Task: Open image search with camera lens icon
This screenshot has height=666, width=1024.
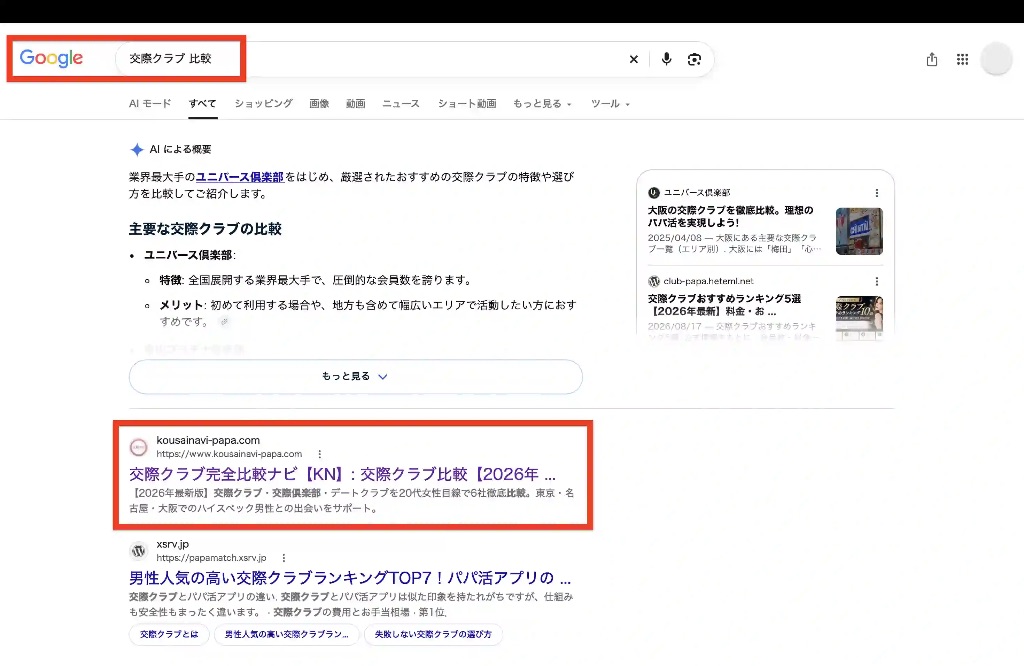Action: click(x=694, y=59)
